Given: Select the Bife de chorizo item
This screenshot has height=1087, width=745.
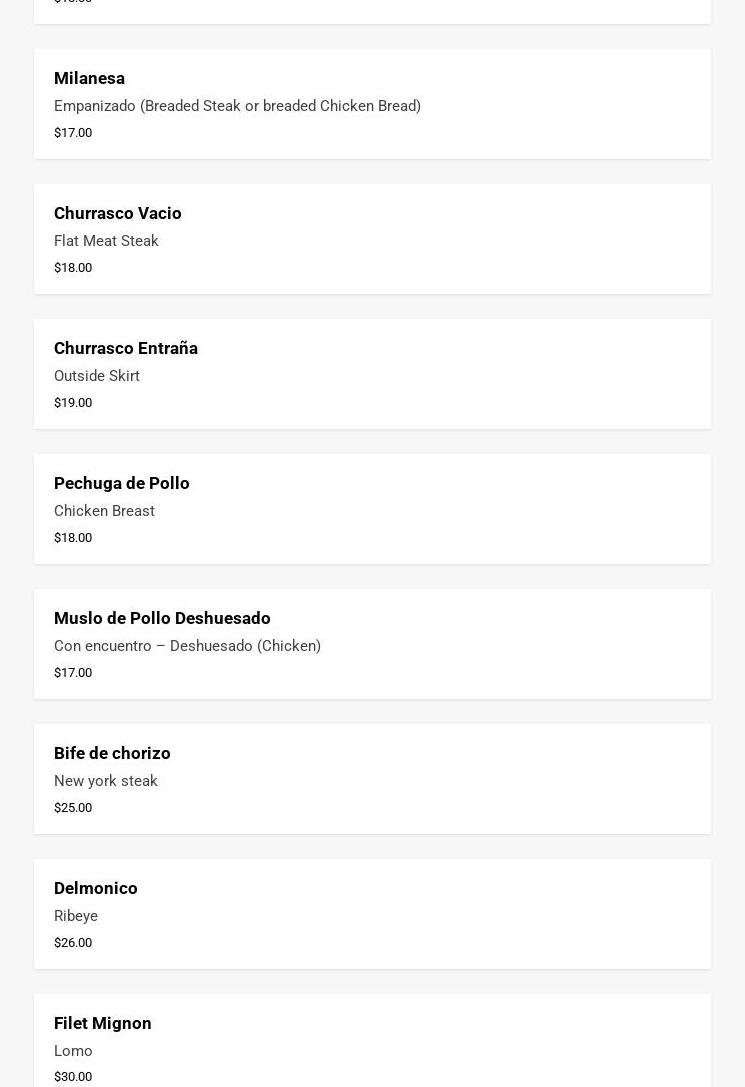Looking at the screenshot, I should [x=372, y=779].
